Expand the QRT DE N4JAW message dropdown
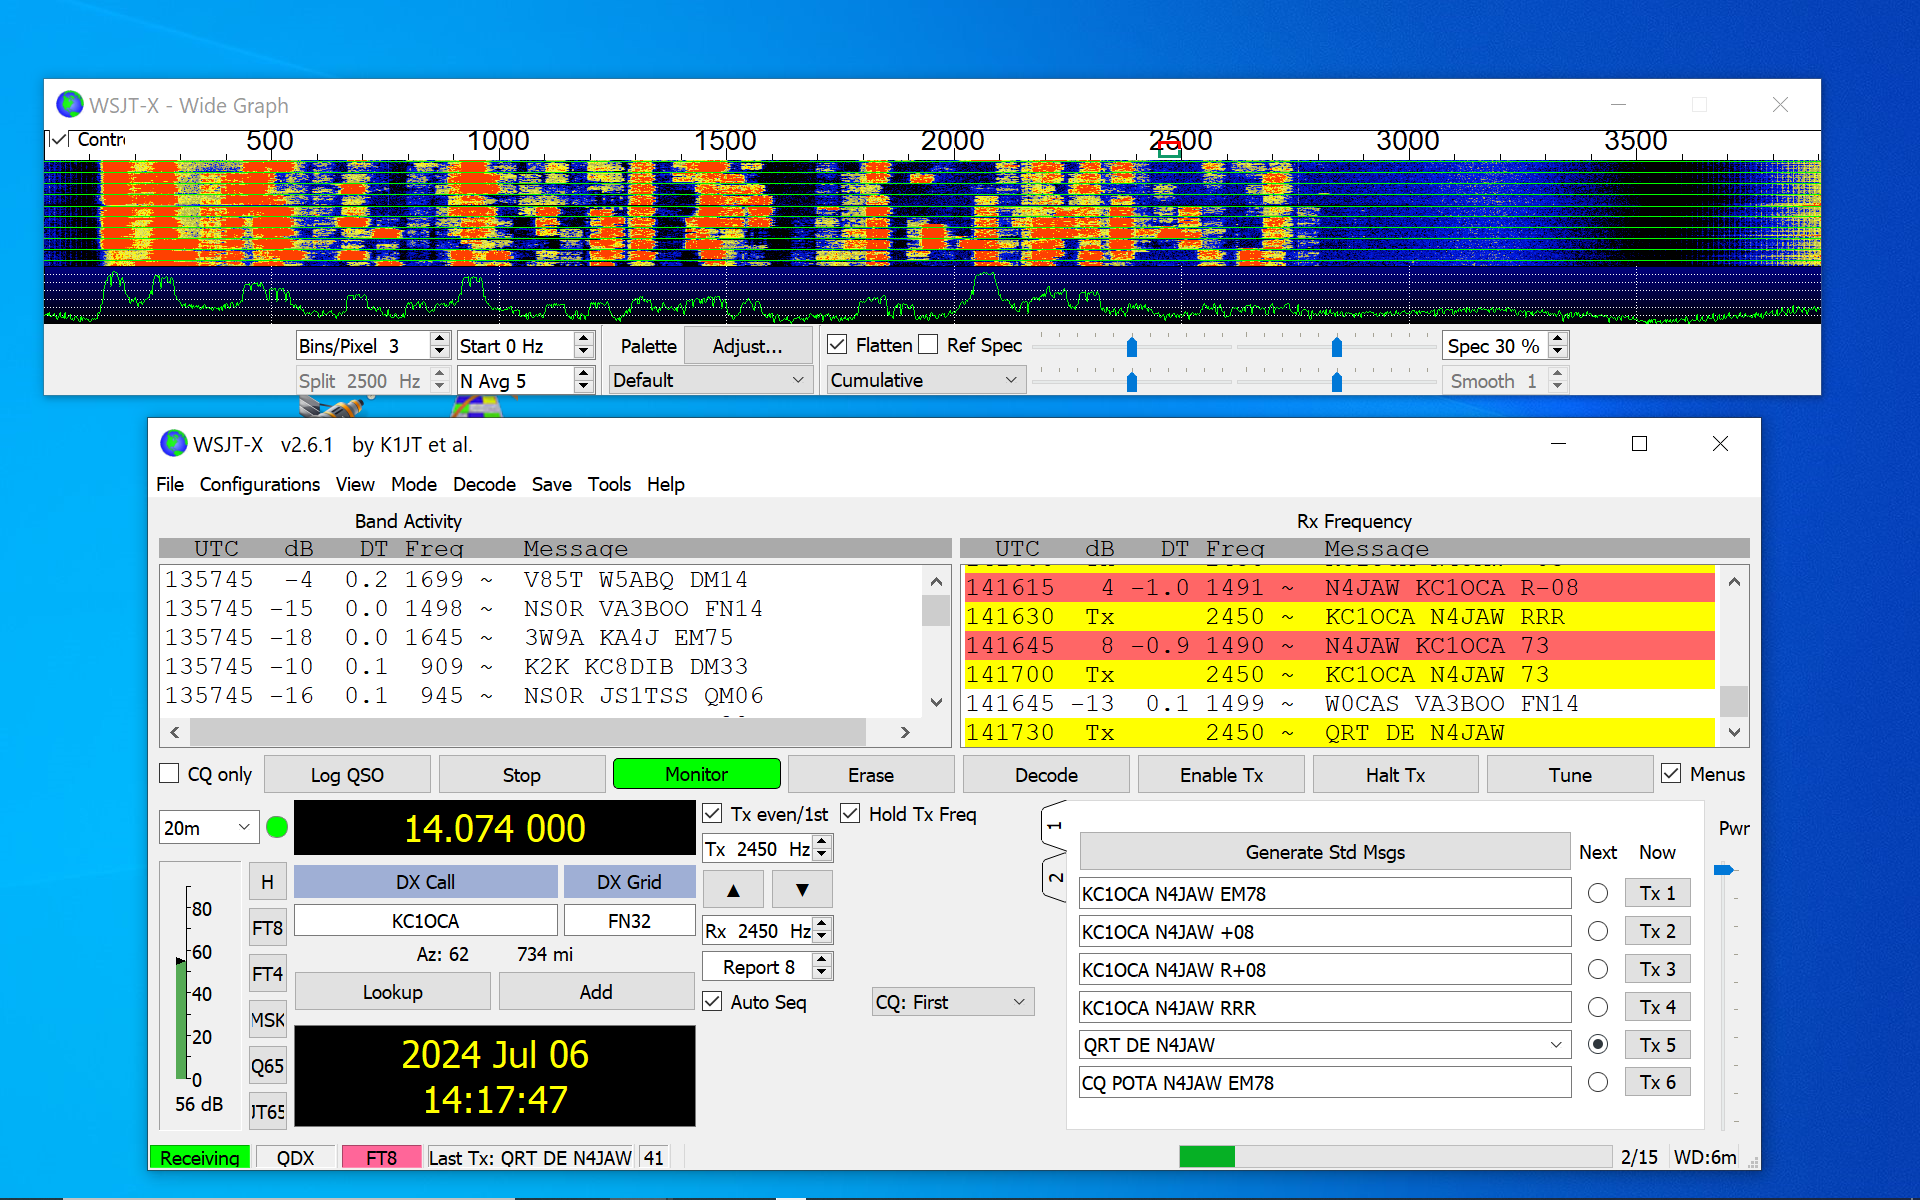Screen dimensions: 1920x1200 pos(1556,1045)
